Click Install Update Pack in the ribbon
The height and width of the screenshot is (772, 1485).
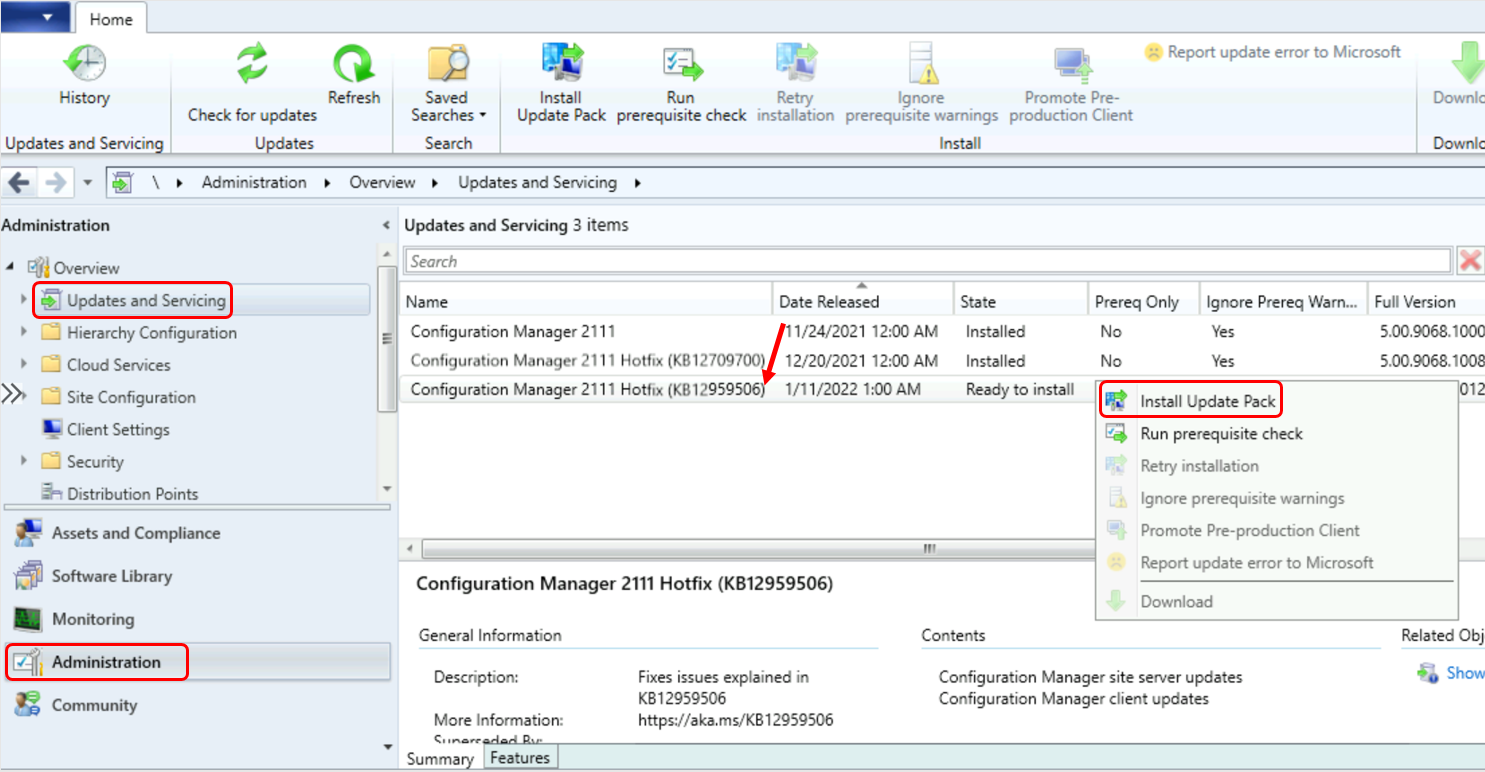pos(561,85)
